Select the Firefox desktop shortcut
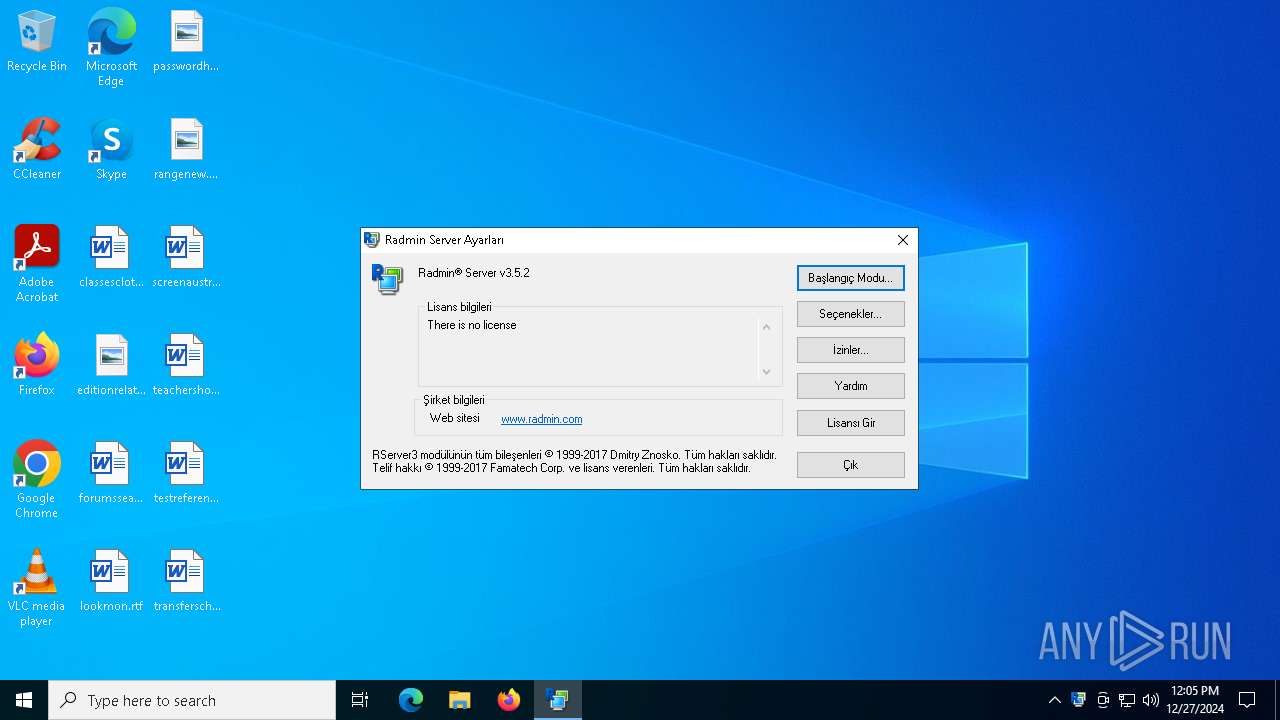This screenshot has width=1280, height=720. tap(37, 366)
